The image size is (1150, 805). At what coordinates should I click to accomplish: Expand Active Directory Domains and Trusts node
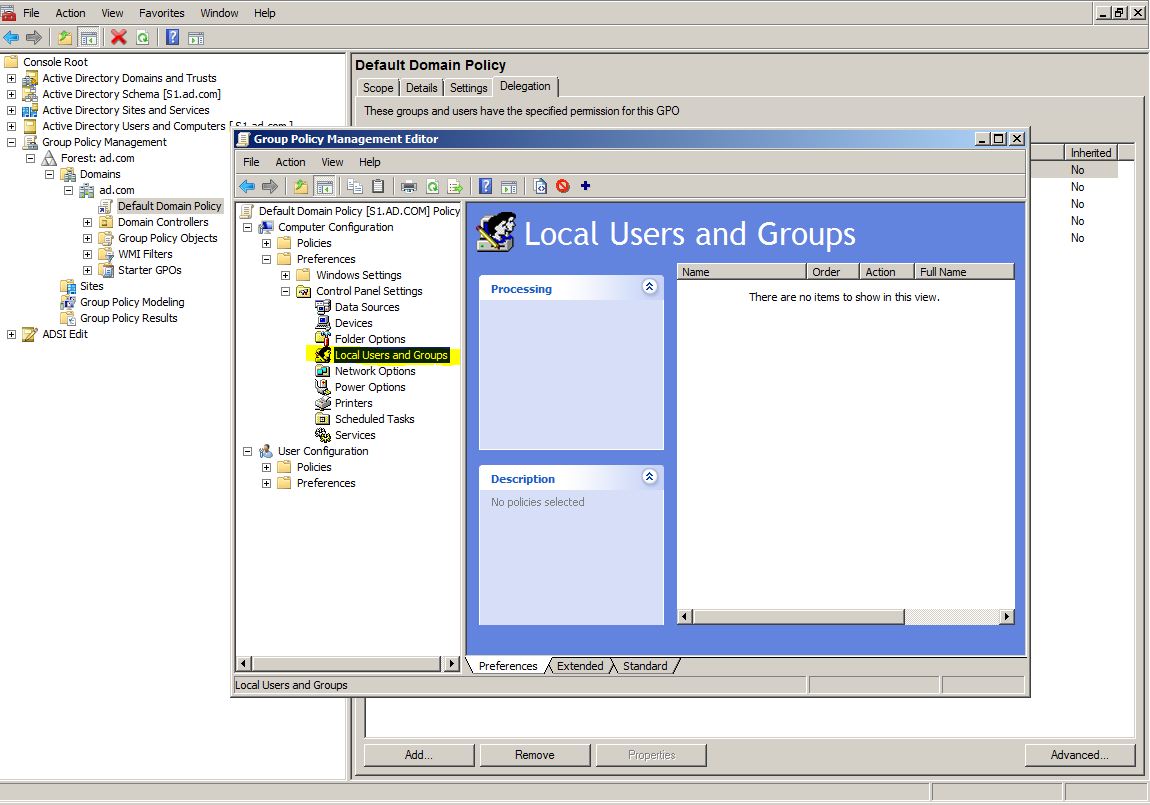11,78
